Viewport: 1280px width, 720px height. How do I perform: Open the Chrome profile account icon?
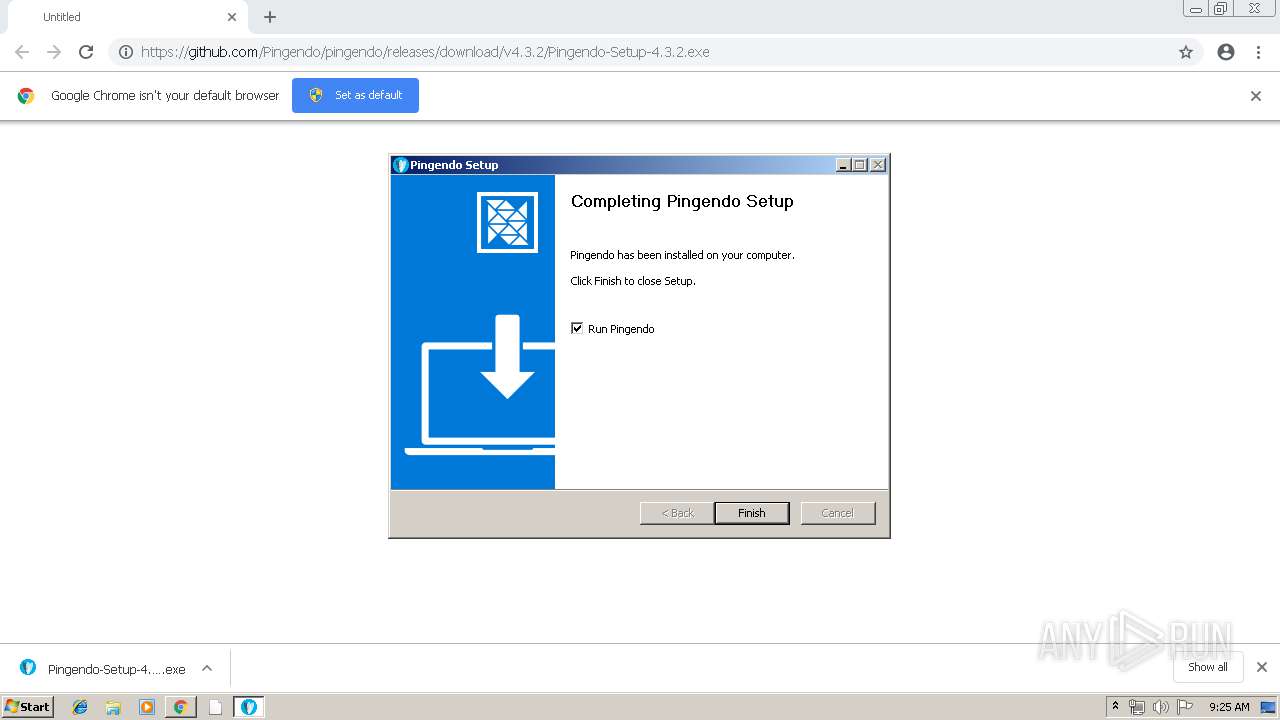click(1226, 52)
